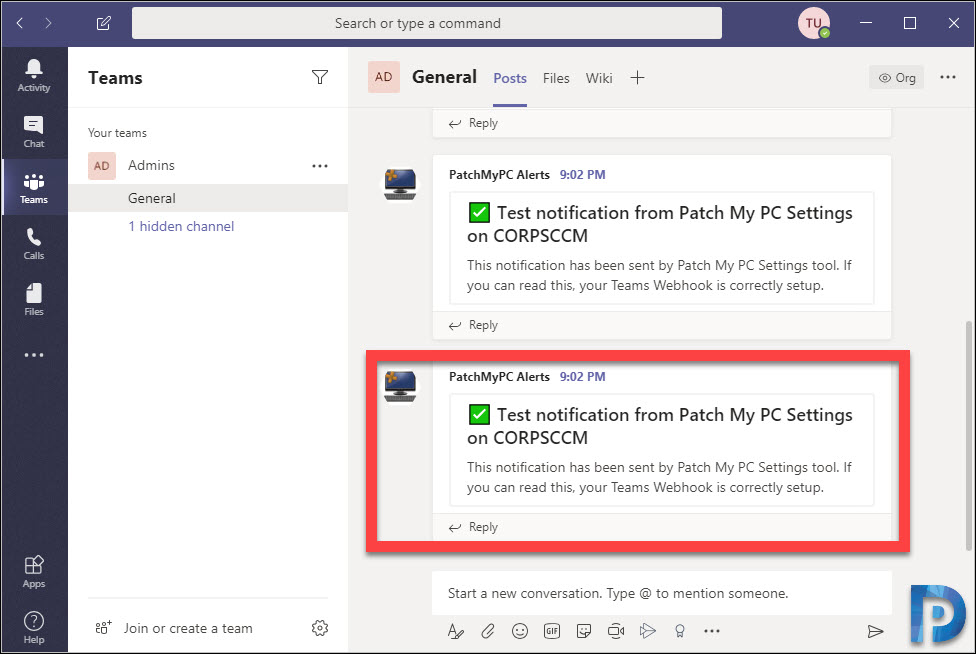Select the General channel in list
This screenshot has width=976, height=654.
[x=209, y=199]
